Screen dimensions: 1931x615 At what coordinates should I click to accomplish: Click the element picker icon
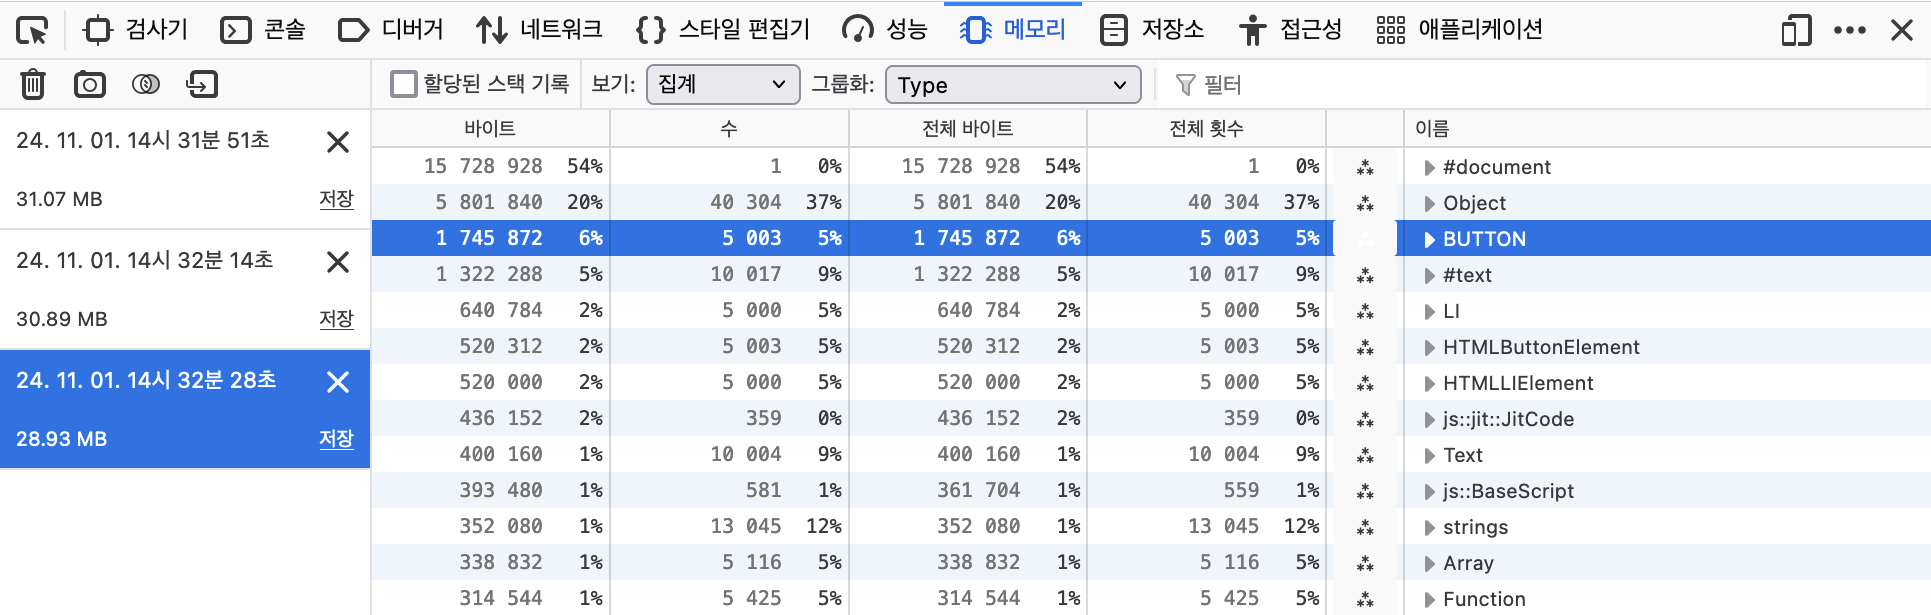tap(32, 30)
